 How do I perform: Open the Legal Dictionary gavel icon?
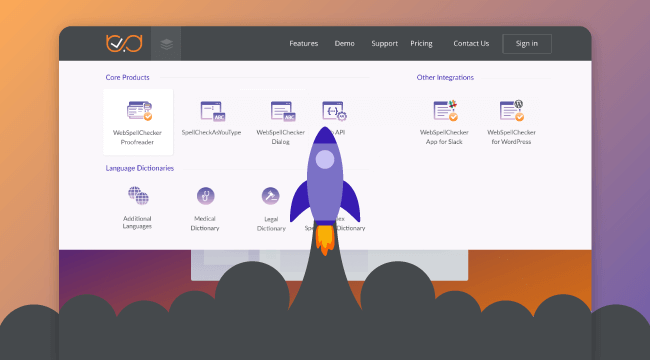(x=270, y=196)
